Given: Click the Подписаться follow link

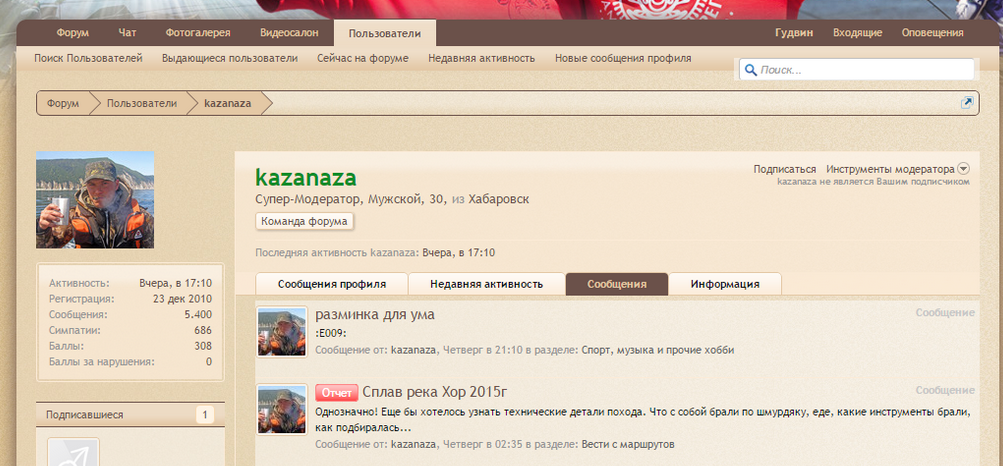Looking at the screenshot, I should (784, 169).
